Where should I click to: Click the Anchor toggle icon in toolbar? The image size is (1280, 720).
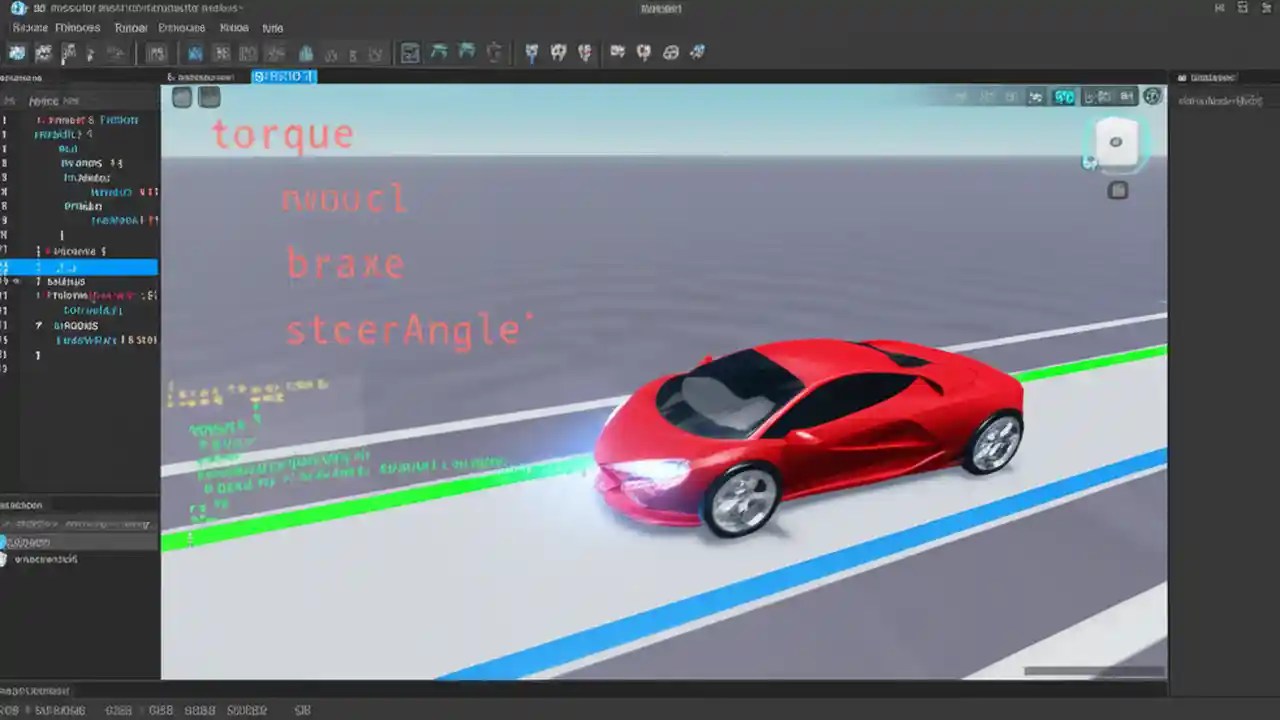(531, 53)
